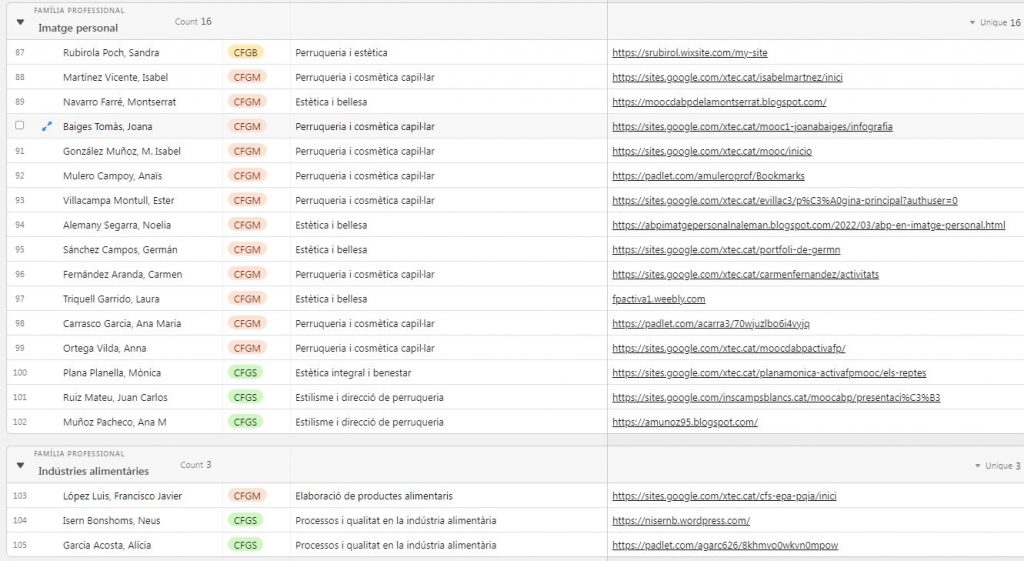The image size is (1024, 561).
Task: Open the amunoz95.blogspot.com link
Action: (684, 422)
